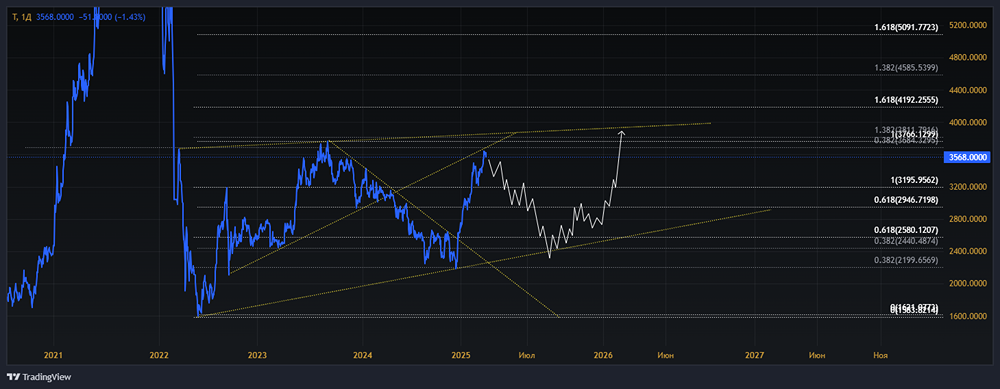Click the 2026 label on time axis
This screenshot has width=1000, height=389.
click(603, 354)
